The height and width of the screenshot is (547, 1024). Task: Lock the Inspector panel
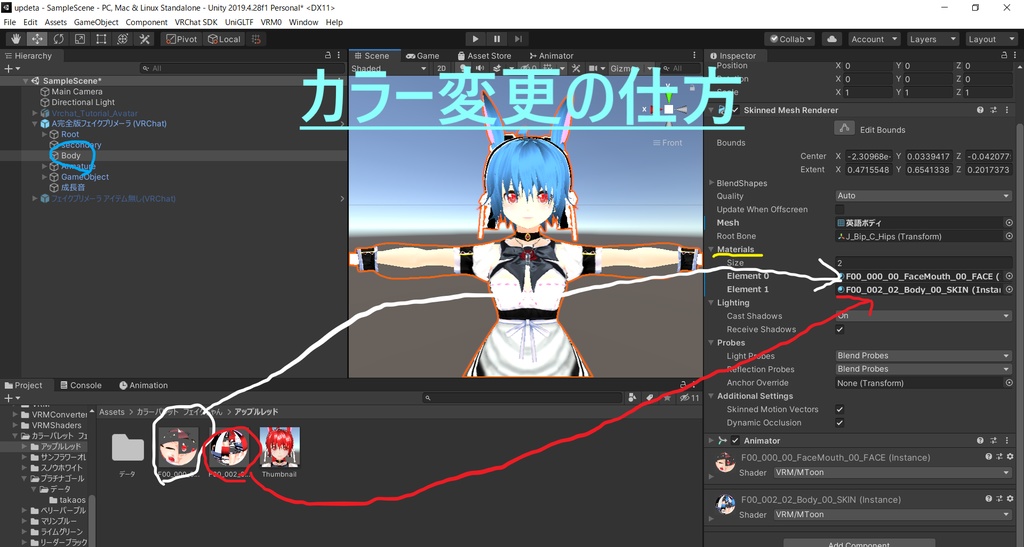click(x=1004, y=56)
